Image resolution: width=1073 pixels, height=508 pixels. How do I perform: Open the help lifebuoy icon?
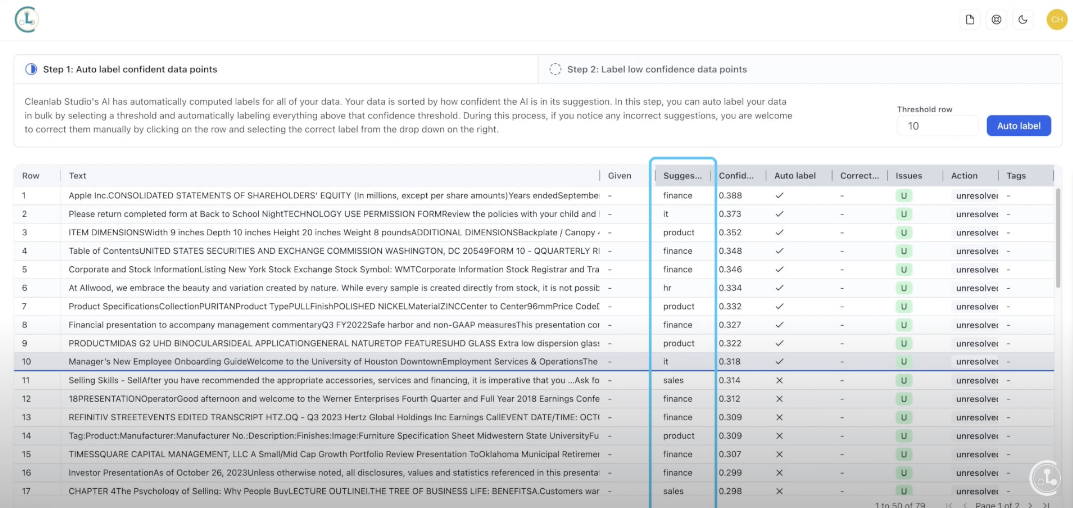(x=996, y=20)
